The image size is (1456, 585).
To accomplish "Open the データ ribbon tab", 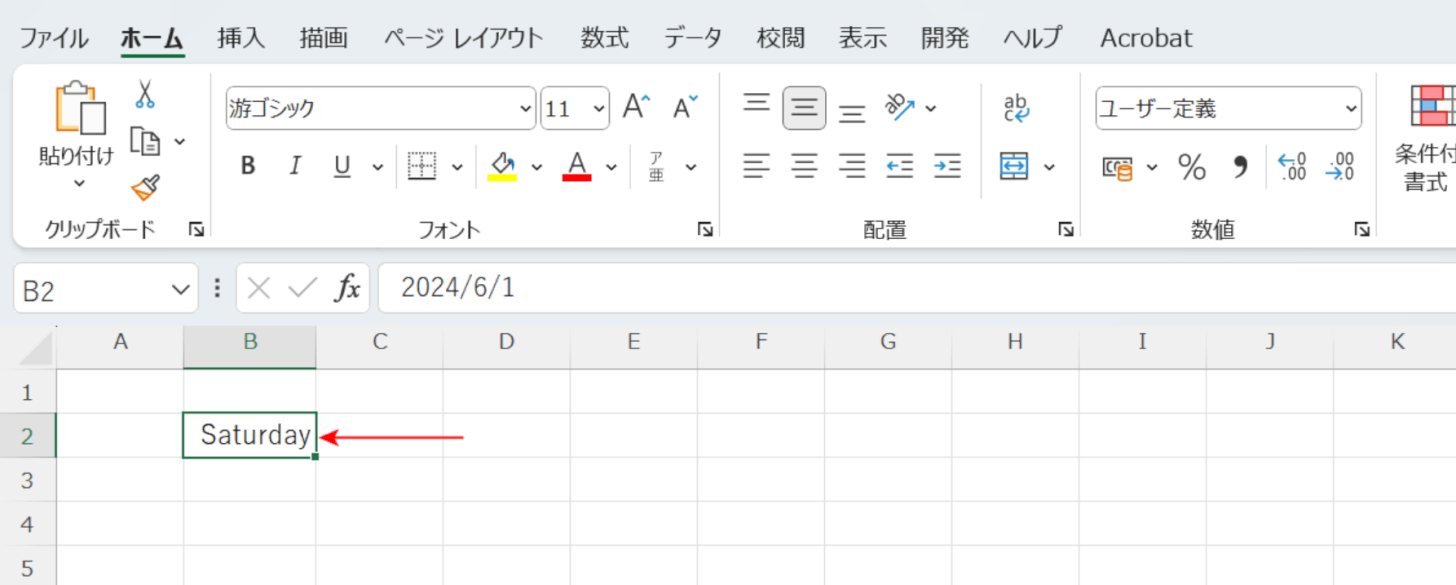I will pyautogui.click(x=693, y=38).
